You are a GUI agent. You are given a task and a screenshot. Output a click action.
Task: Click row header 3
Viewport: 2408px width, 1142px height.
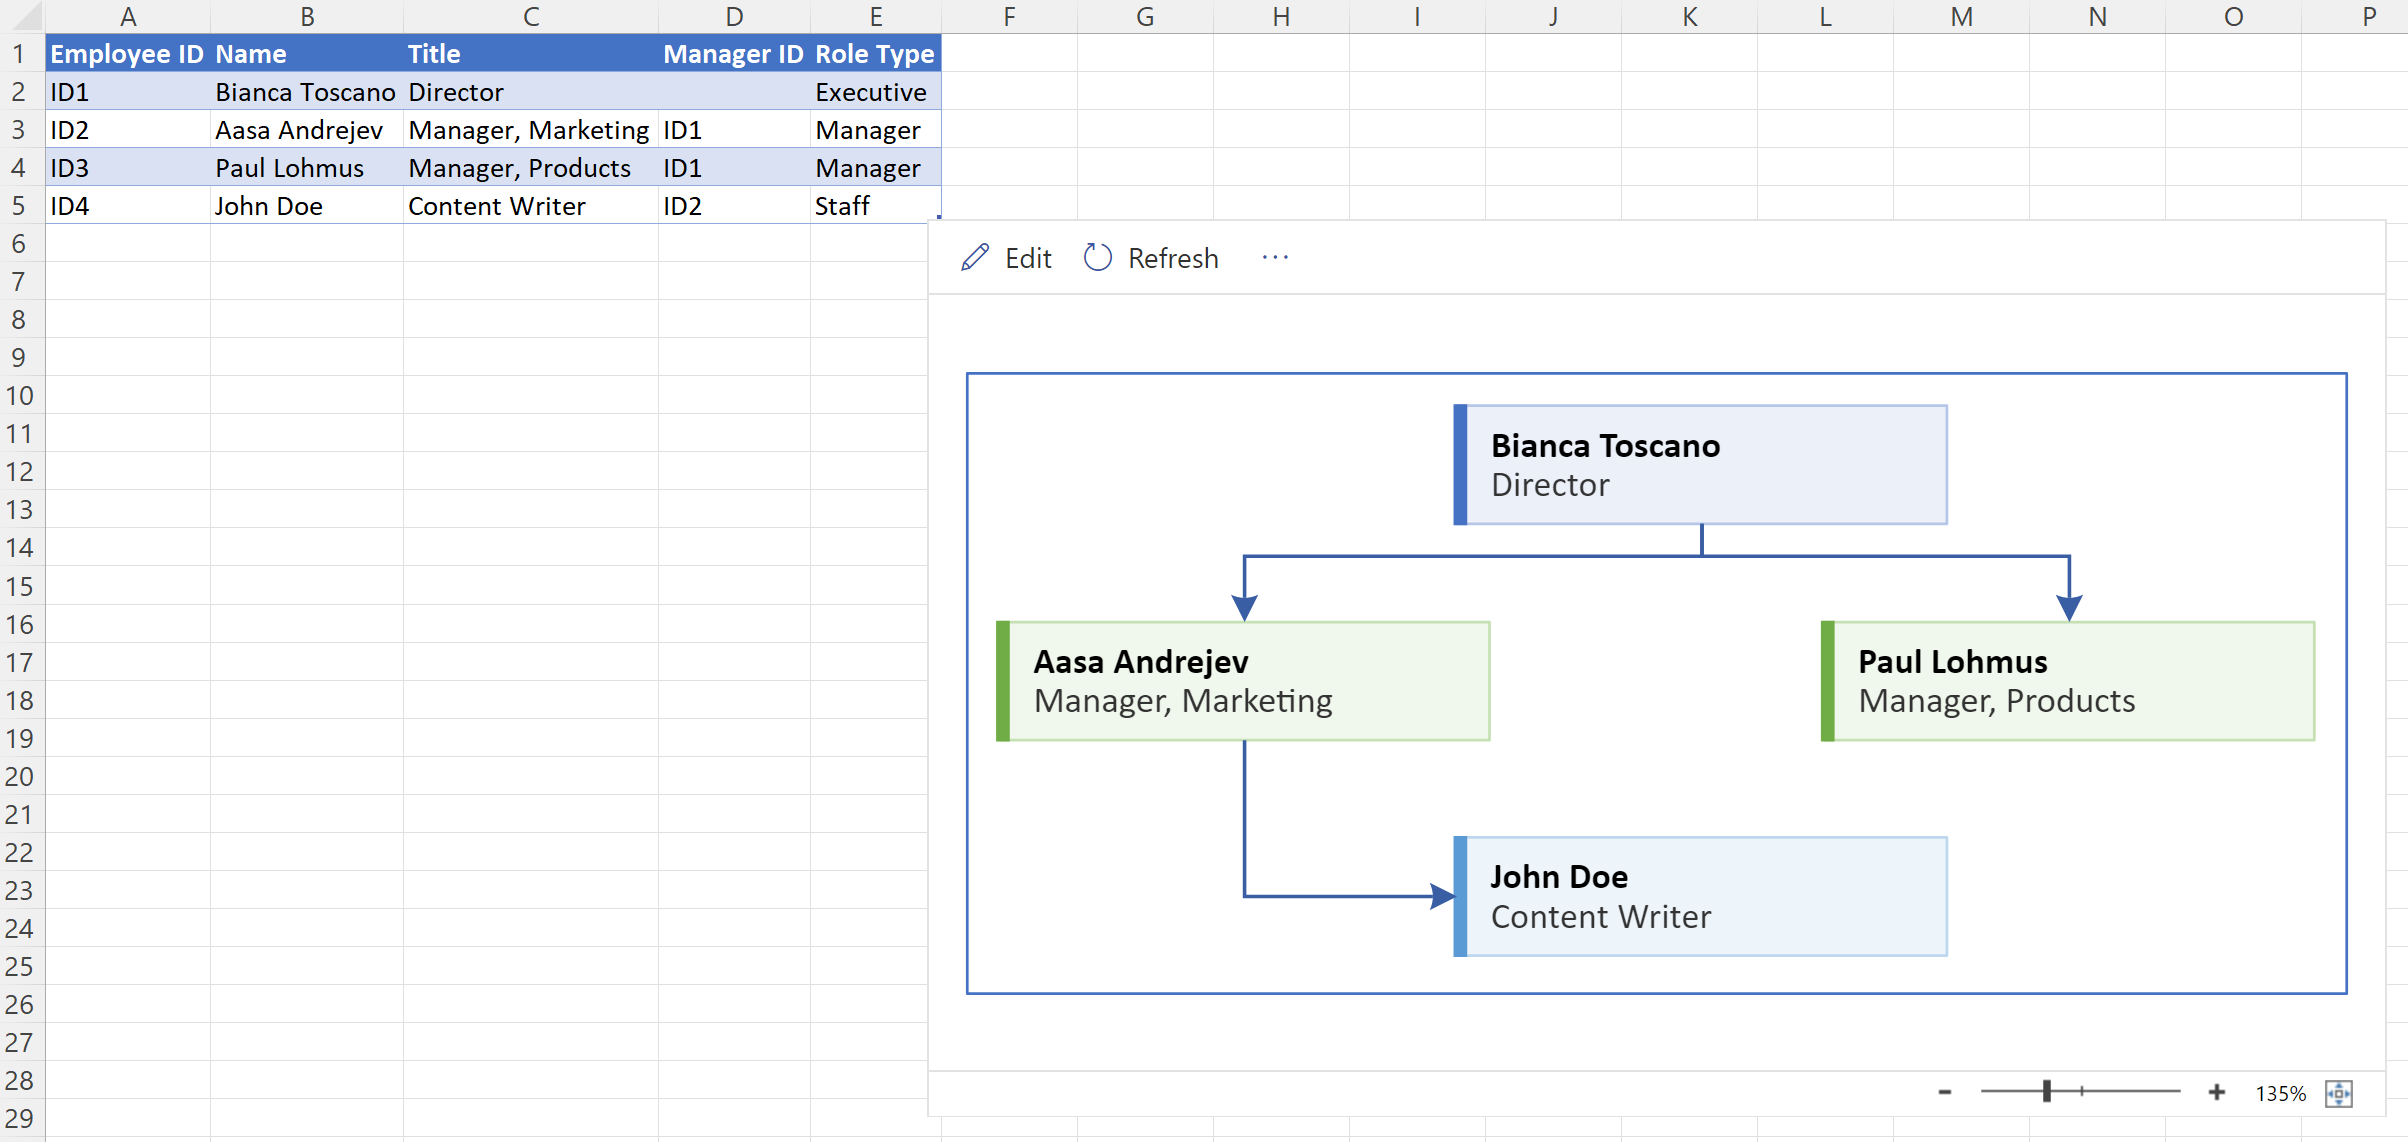click(18, 129)
